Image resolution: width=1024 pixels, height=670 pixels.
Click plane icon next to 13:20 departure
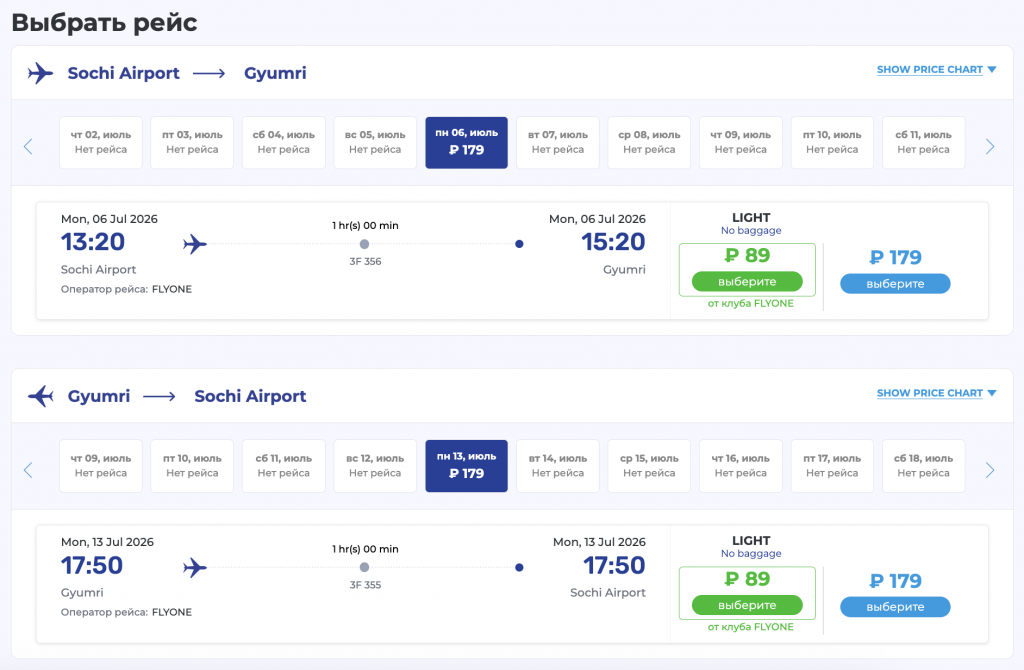tap(195, 244)
